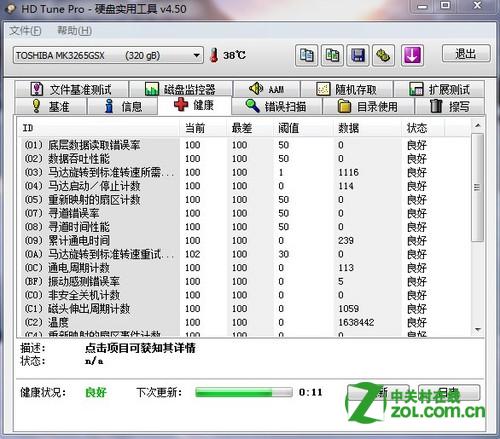Click the vertical scrollbar thumb
Image resolution: width=500 pixels, height=439 pixels.
478,187
